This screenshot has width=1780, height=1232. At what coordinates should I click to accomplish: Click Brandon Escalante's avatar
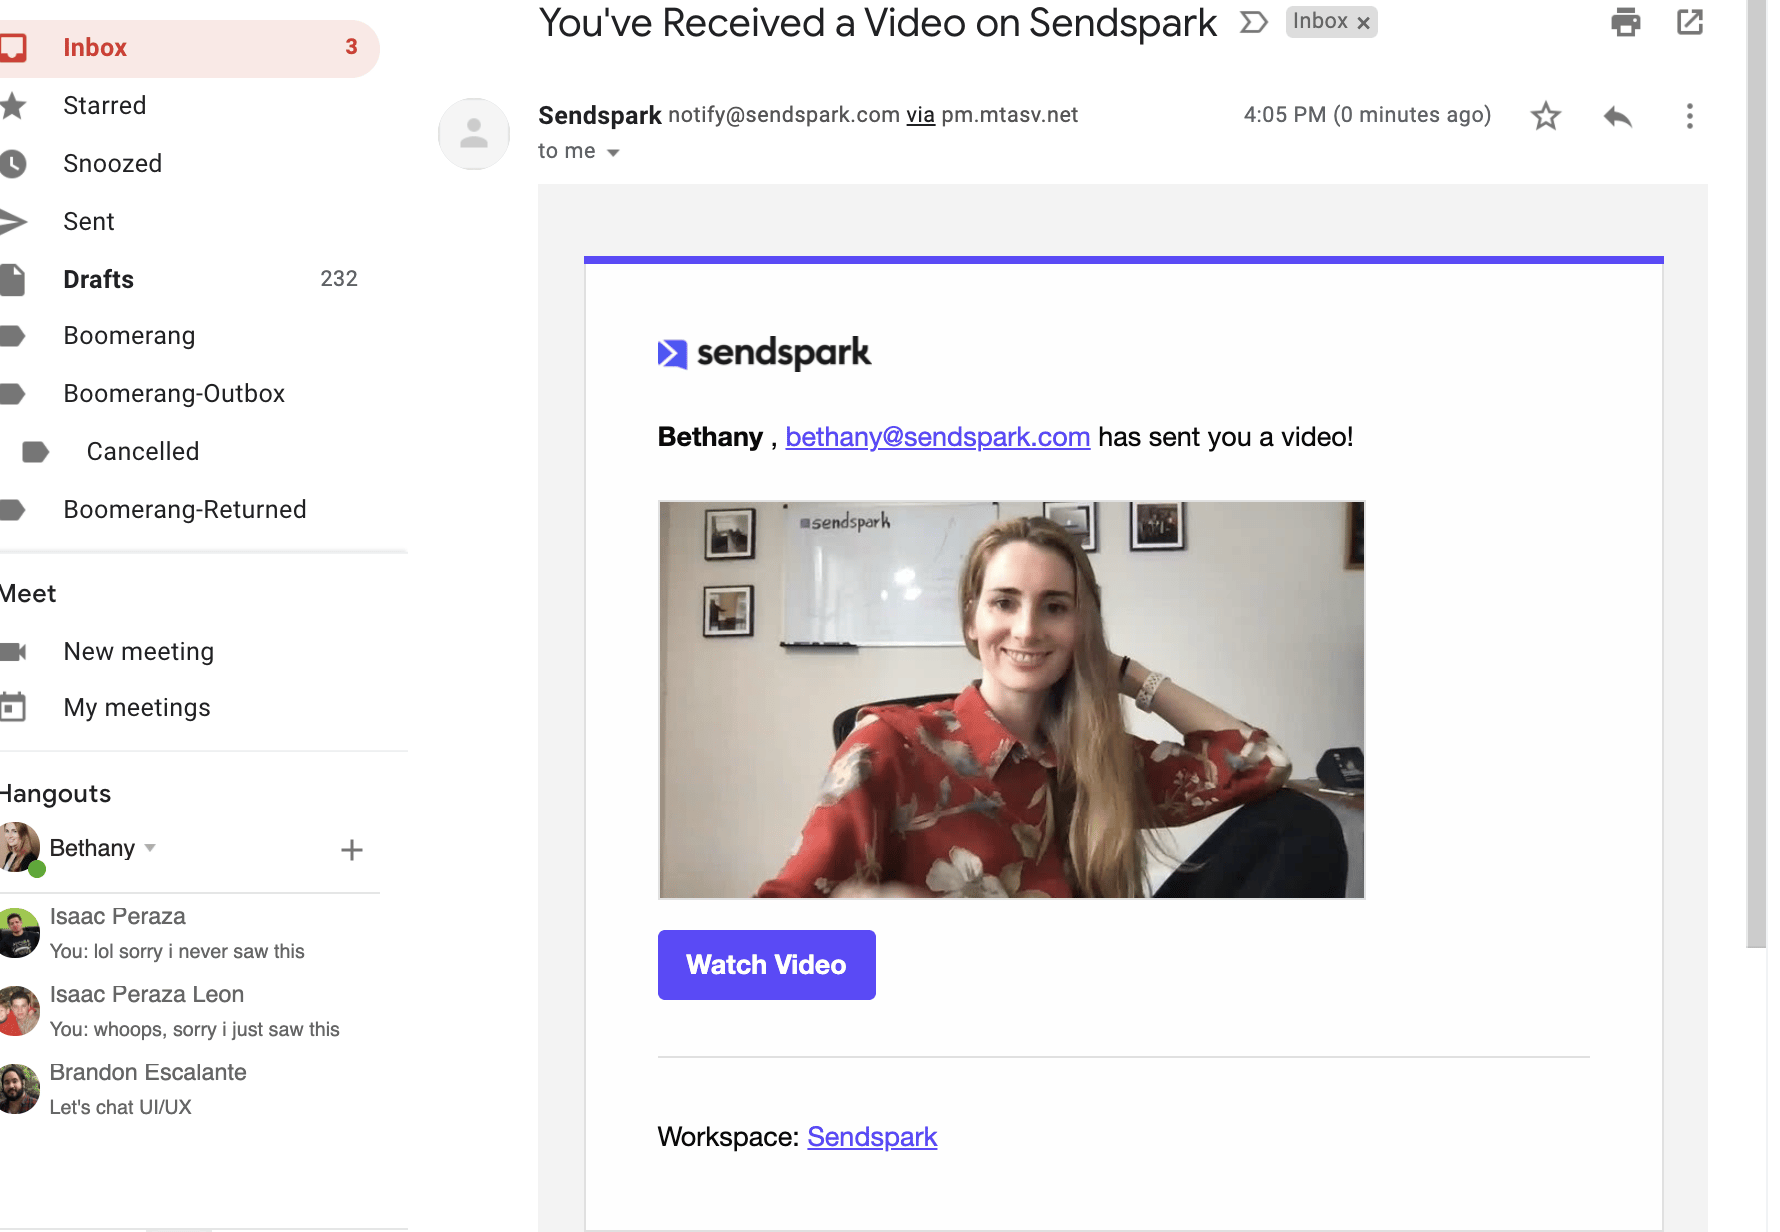click(x=18, y=1089)
